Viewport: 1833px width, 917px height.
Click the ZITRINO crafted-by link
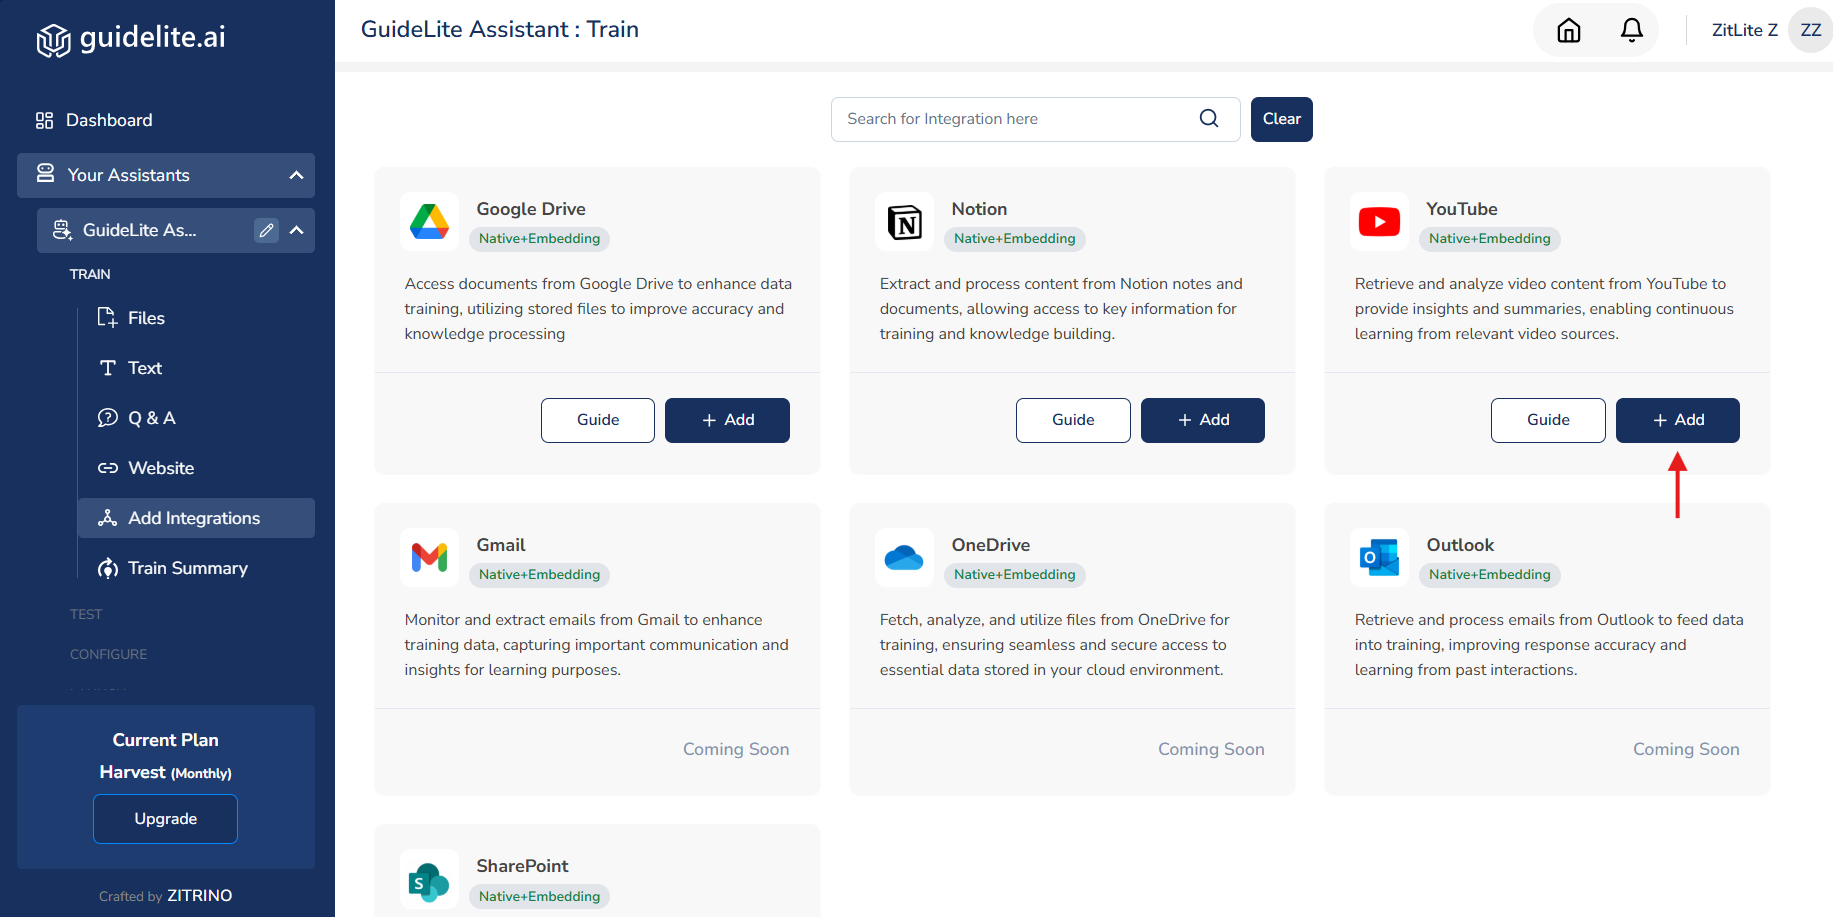(x=199, y=896)
